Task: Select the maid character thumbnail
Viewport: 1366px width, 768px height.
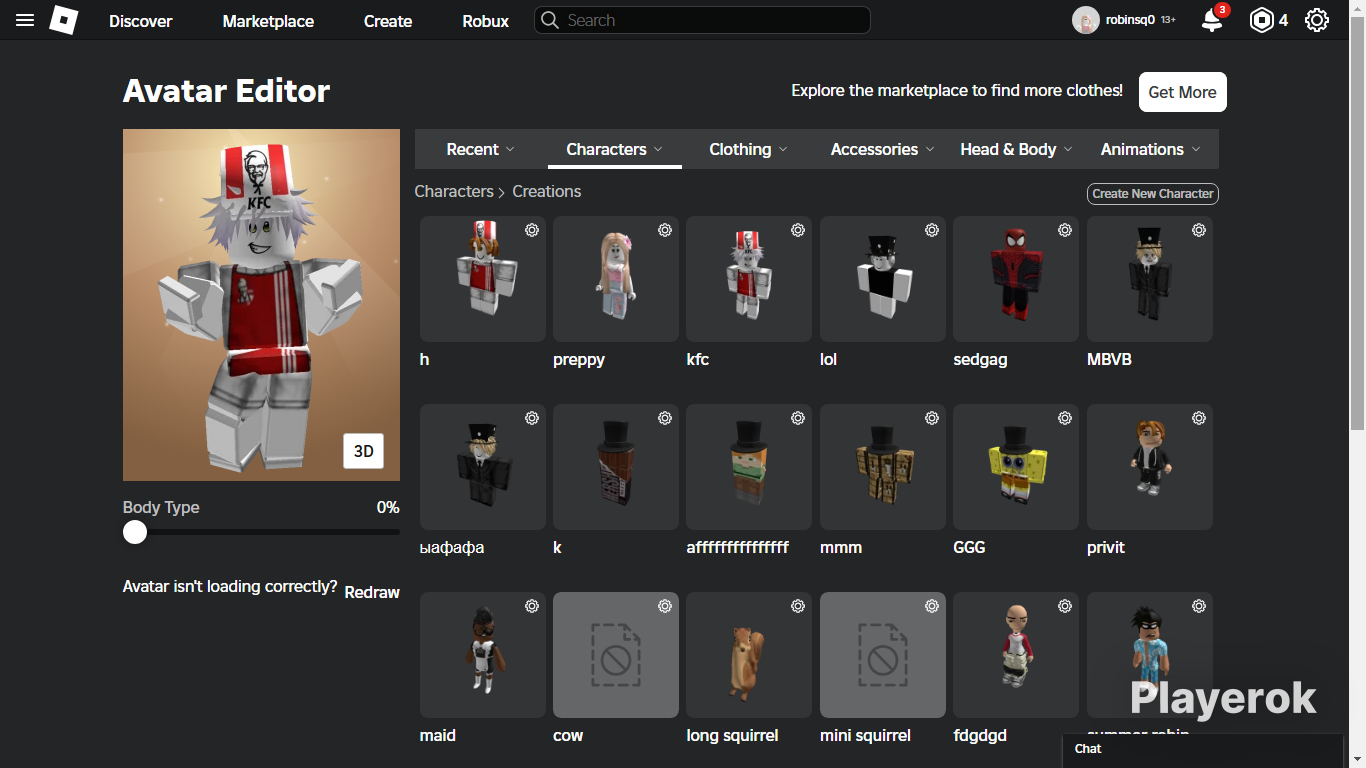Action: (483, 655)
